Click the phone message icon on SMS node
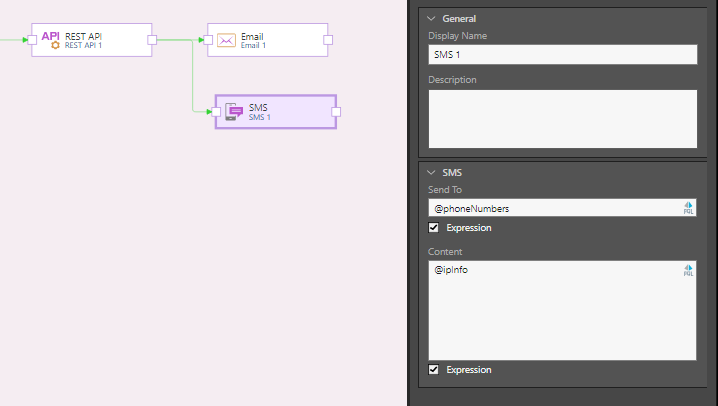The width and height of the screenshot is (718, 406). tap(233, 112)
